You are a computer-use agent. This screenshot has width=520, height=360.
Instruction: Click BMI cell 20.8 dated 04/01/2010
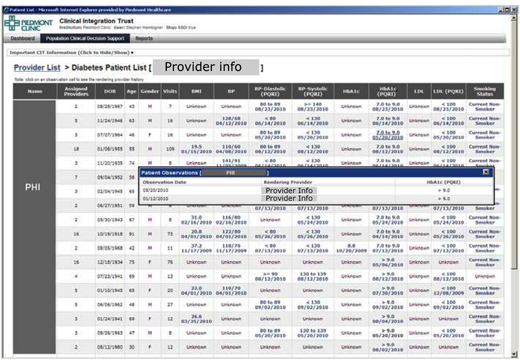tap(197, 234)
